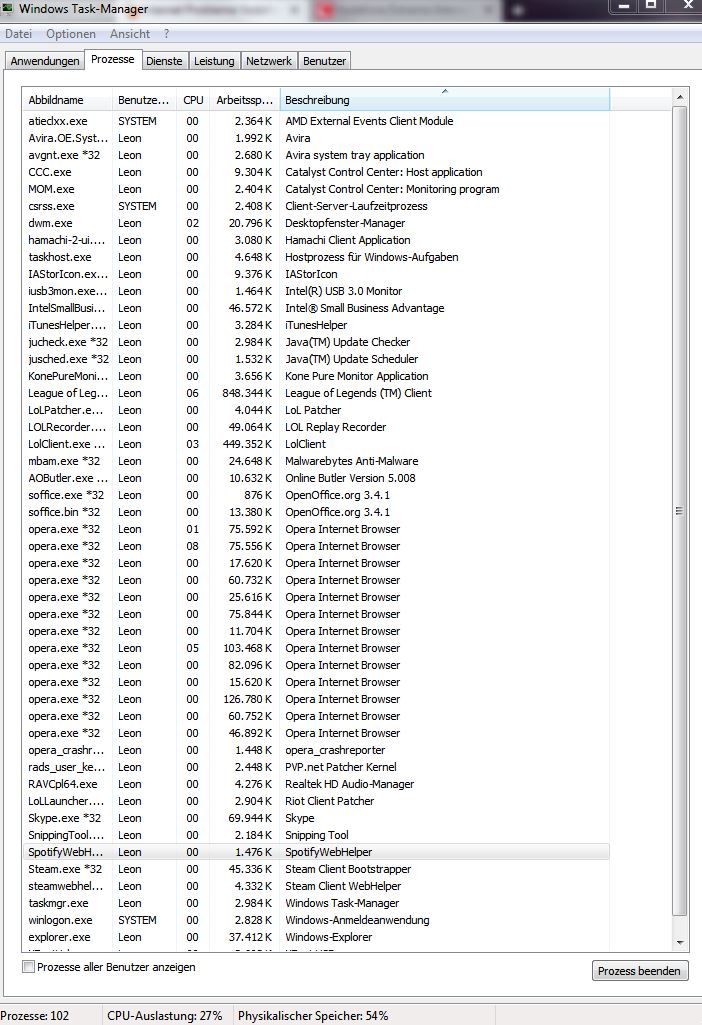Viewport: 702px width, 1025px height.
Task: Click the vertical scrollbar thumb
Action: pyautogui.click(x=680, y=511)
